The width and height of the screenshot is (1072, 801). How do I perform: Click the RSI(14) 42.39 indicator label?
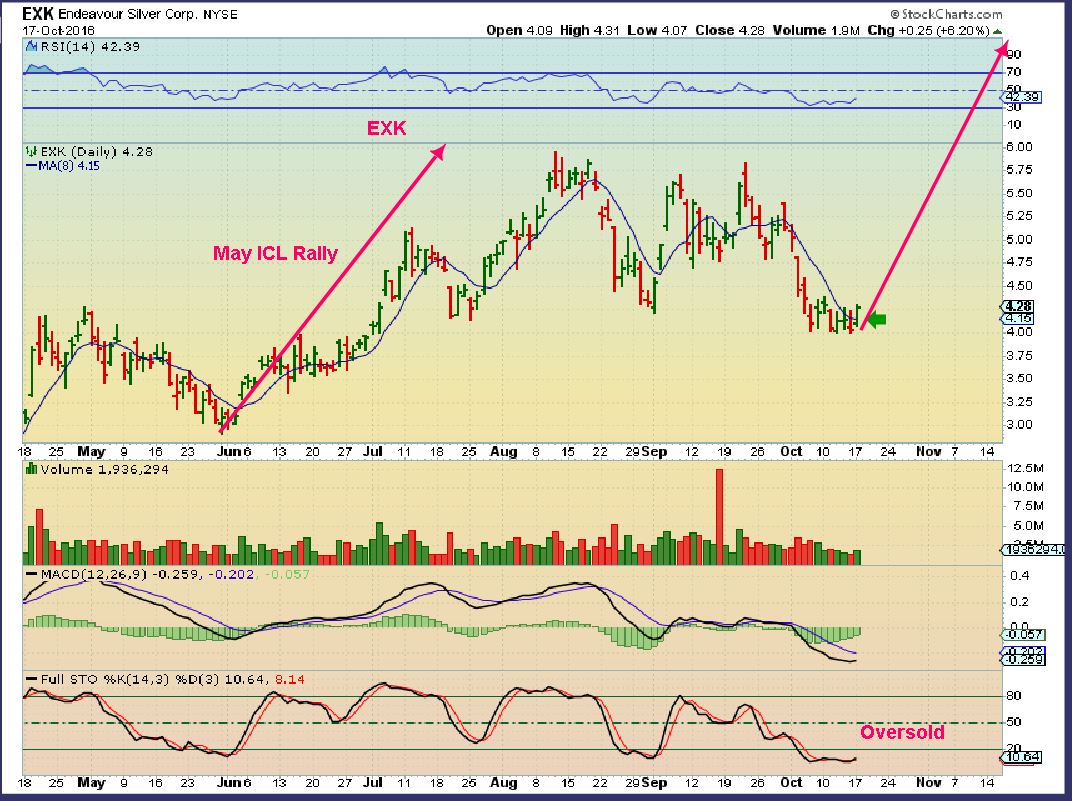pyautogui.click(x=90, y=46)
